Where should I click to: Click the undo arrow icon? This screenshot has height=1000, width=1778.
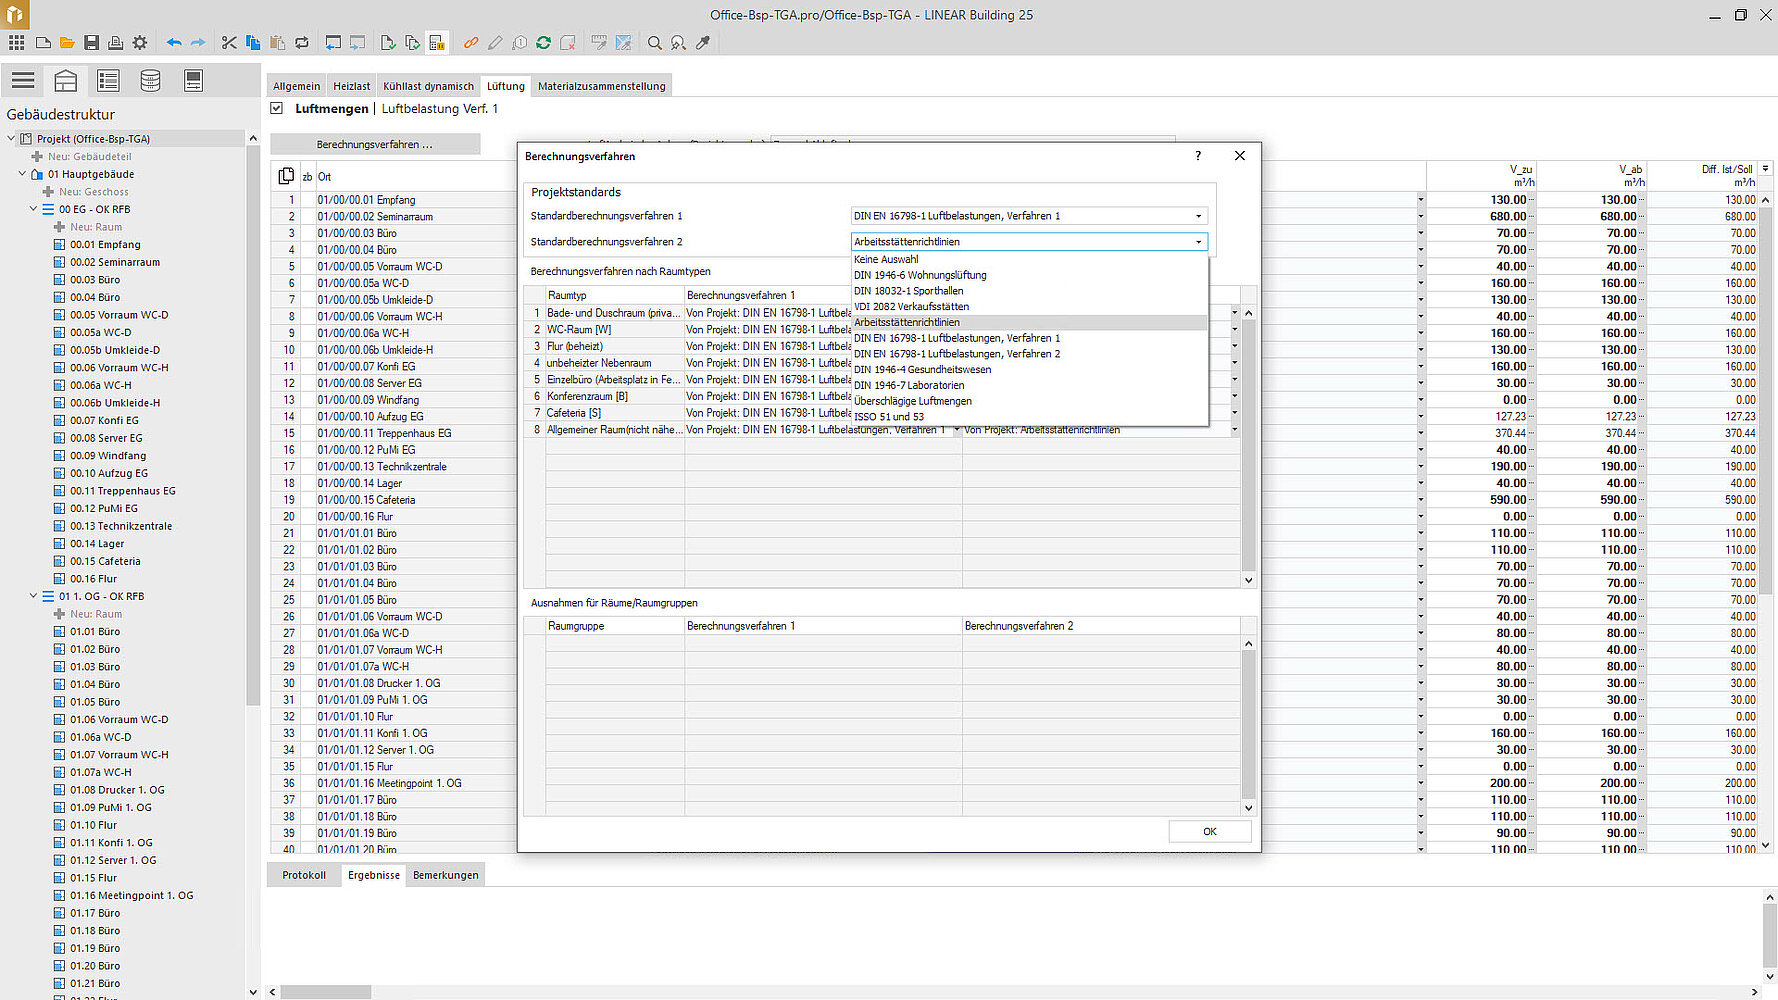pos(174,43)
